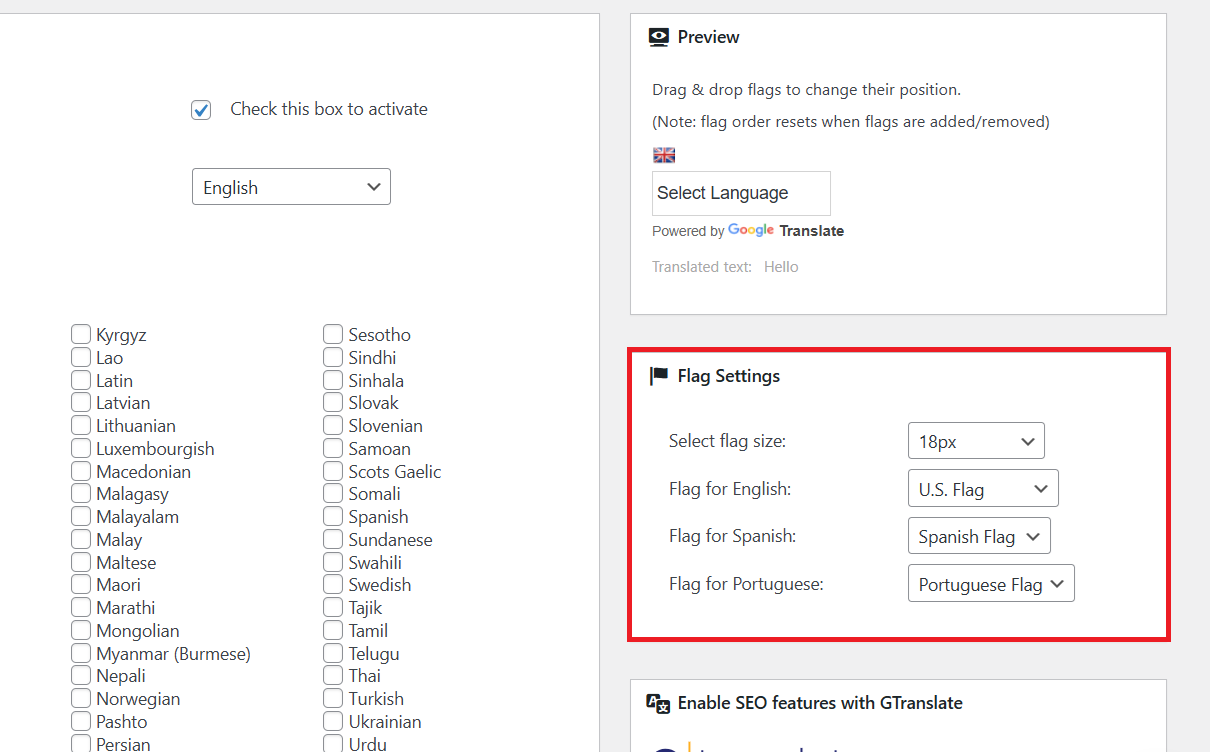
Task: Toggle the Ukrainian checkbox
Action: [x=333, y=722]
